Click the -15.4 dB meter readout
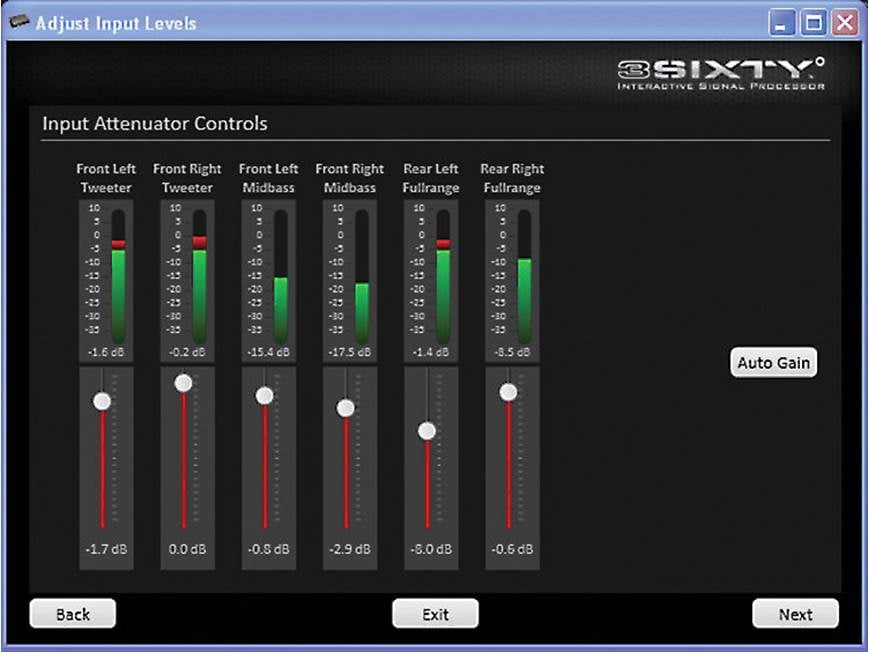The image size is (869, 652). pyautogui.click(x=268, y=352)
